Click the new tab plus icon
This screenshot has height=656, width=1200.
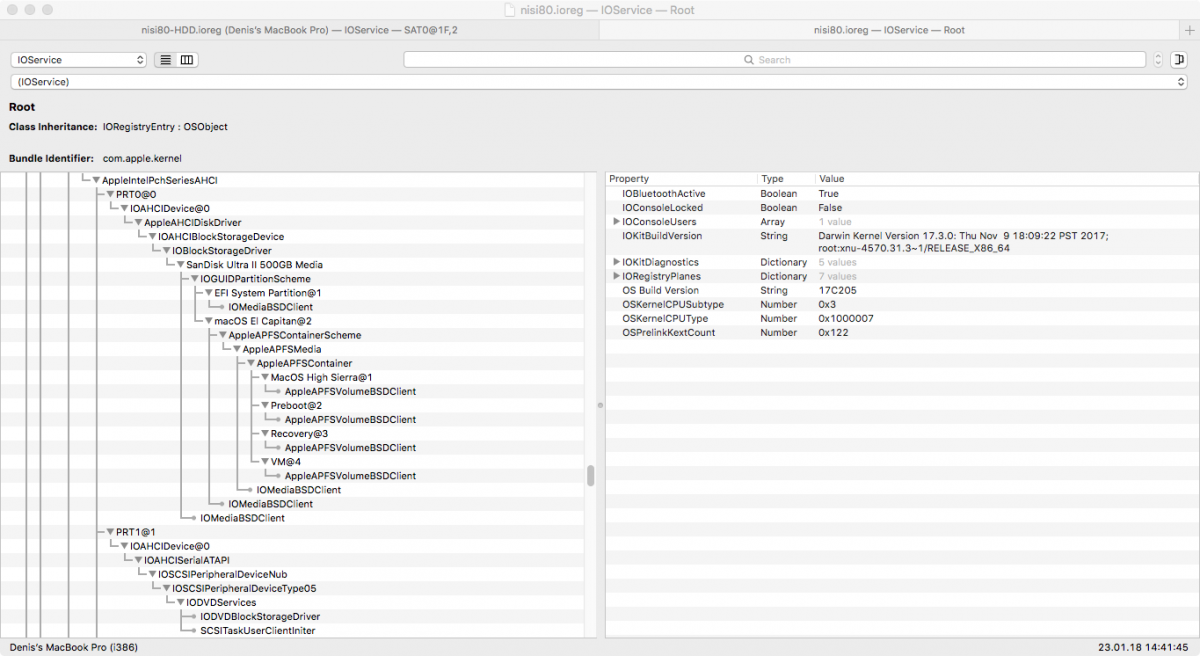[x=1189, y=30]
